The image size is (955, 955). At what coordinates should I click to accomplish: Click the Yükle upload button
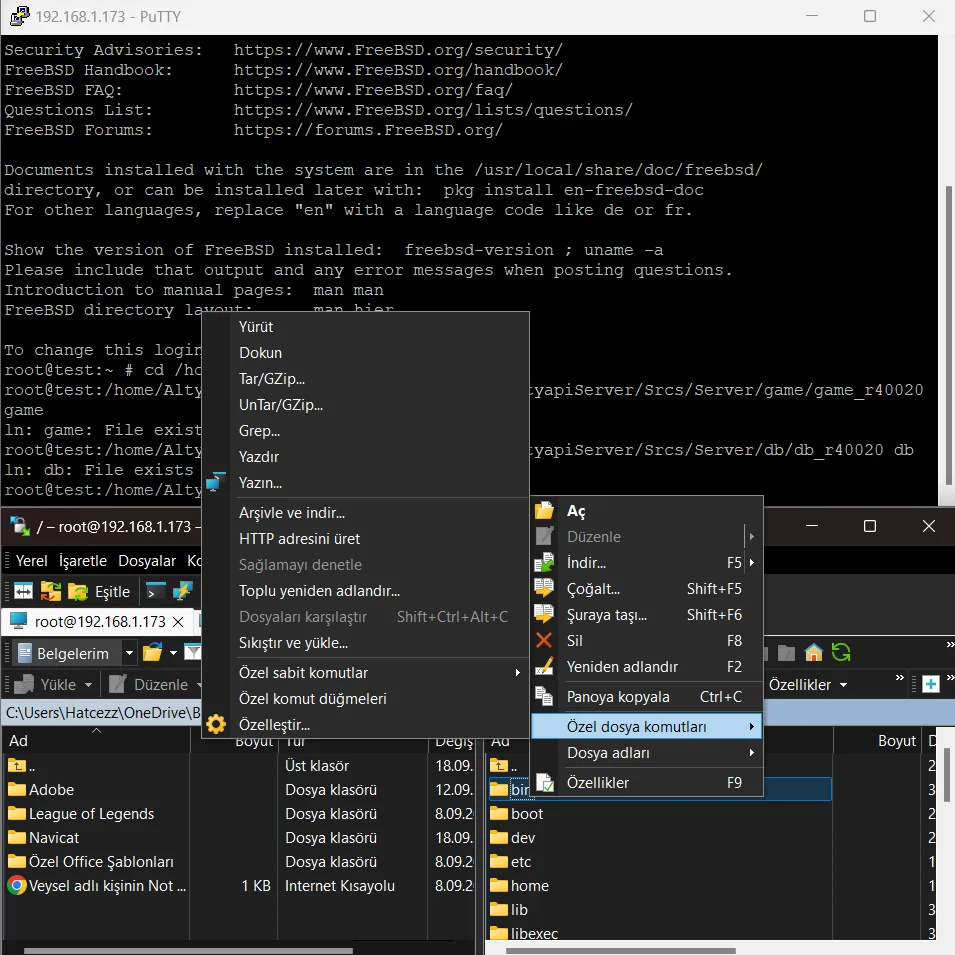coord(46,685)
